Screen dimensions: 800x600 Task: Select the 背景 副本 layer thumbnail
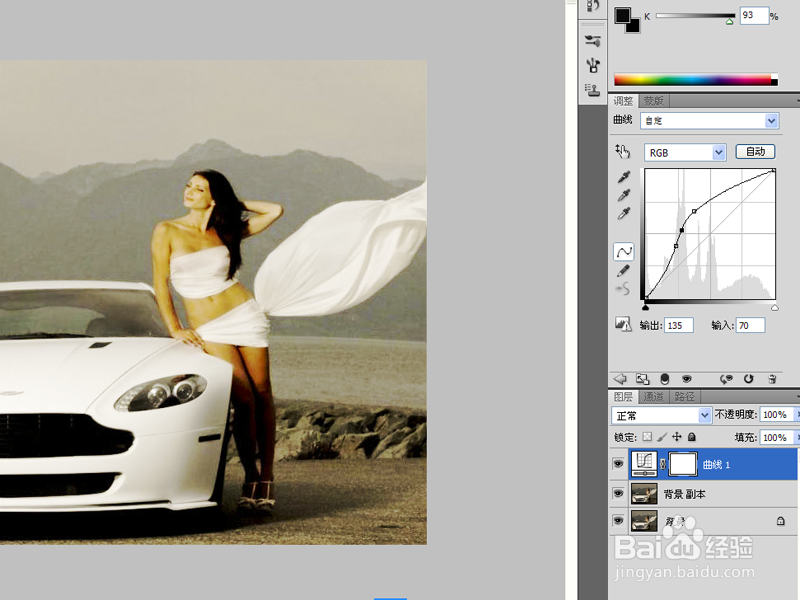pos(644,493)
